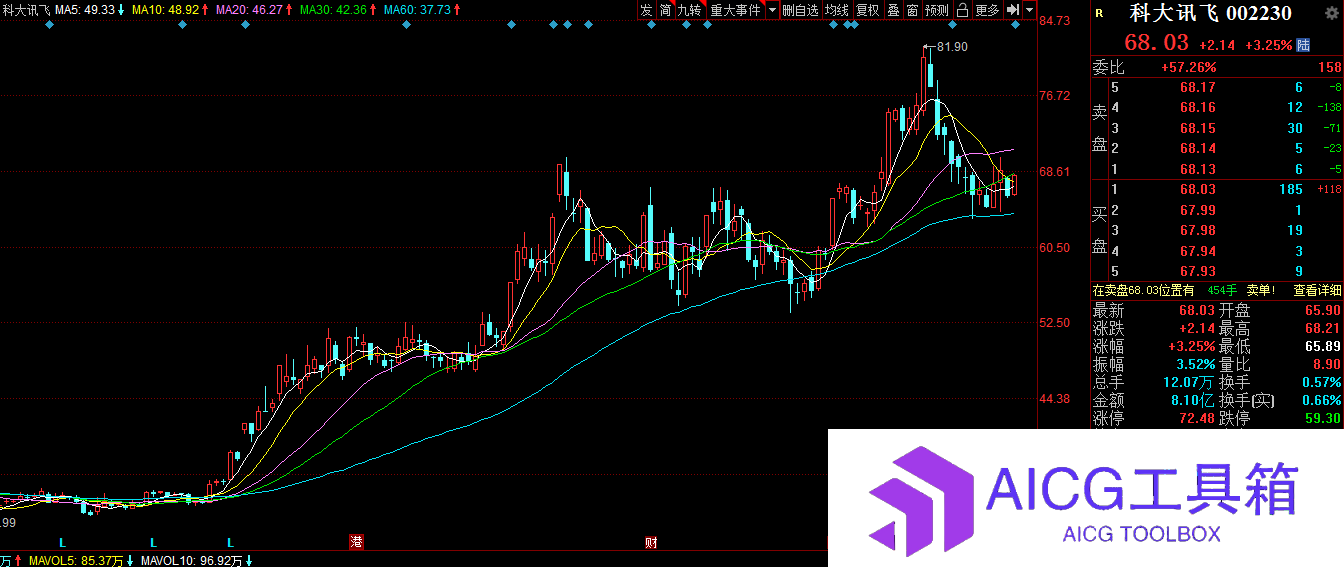Click the padlock lock icon in toolbar
The width and height of the screenshot is (1344, 567).
[x=962, y=10]
